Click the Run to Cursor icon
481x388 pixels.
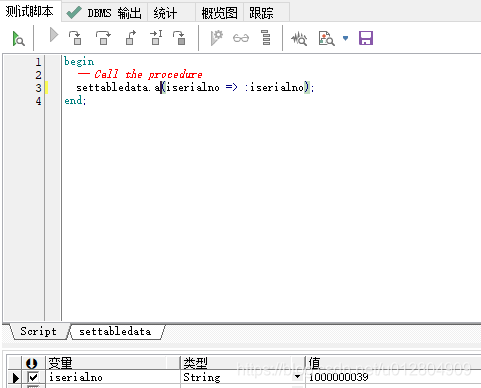[x=156, y=38]
